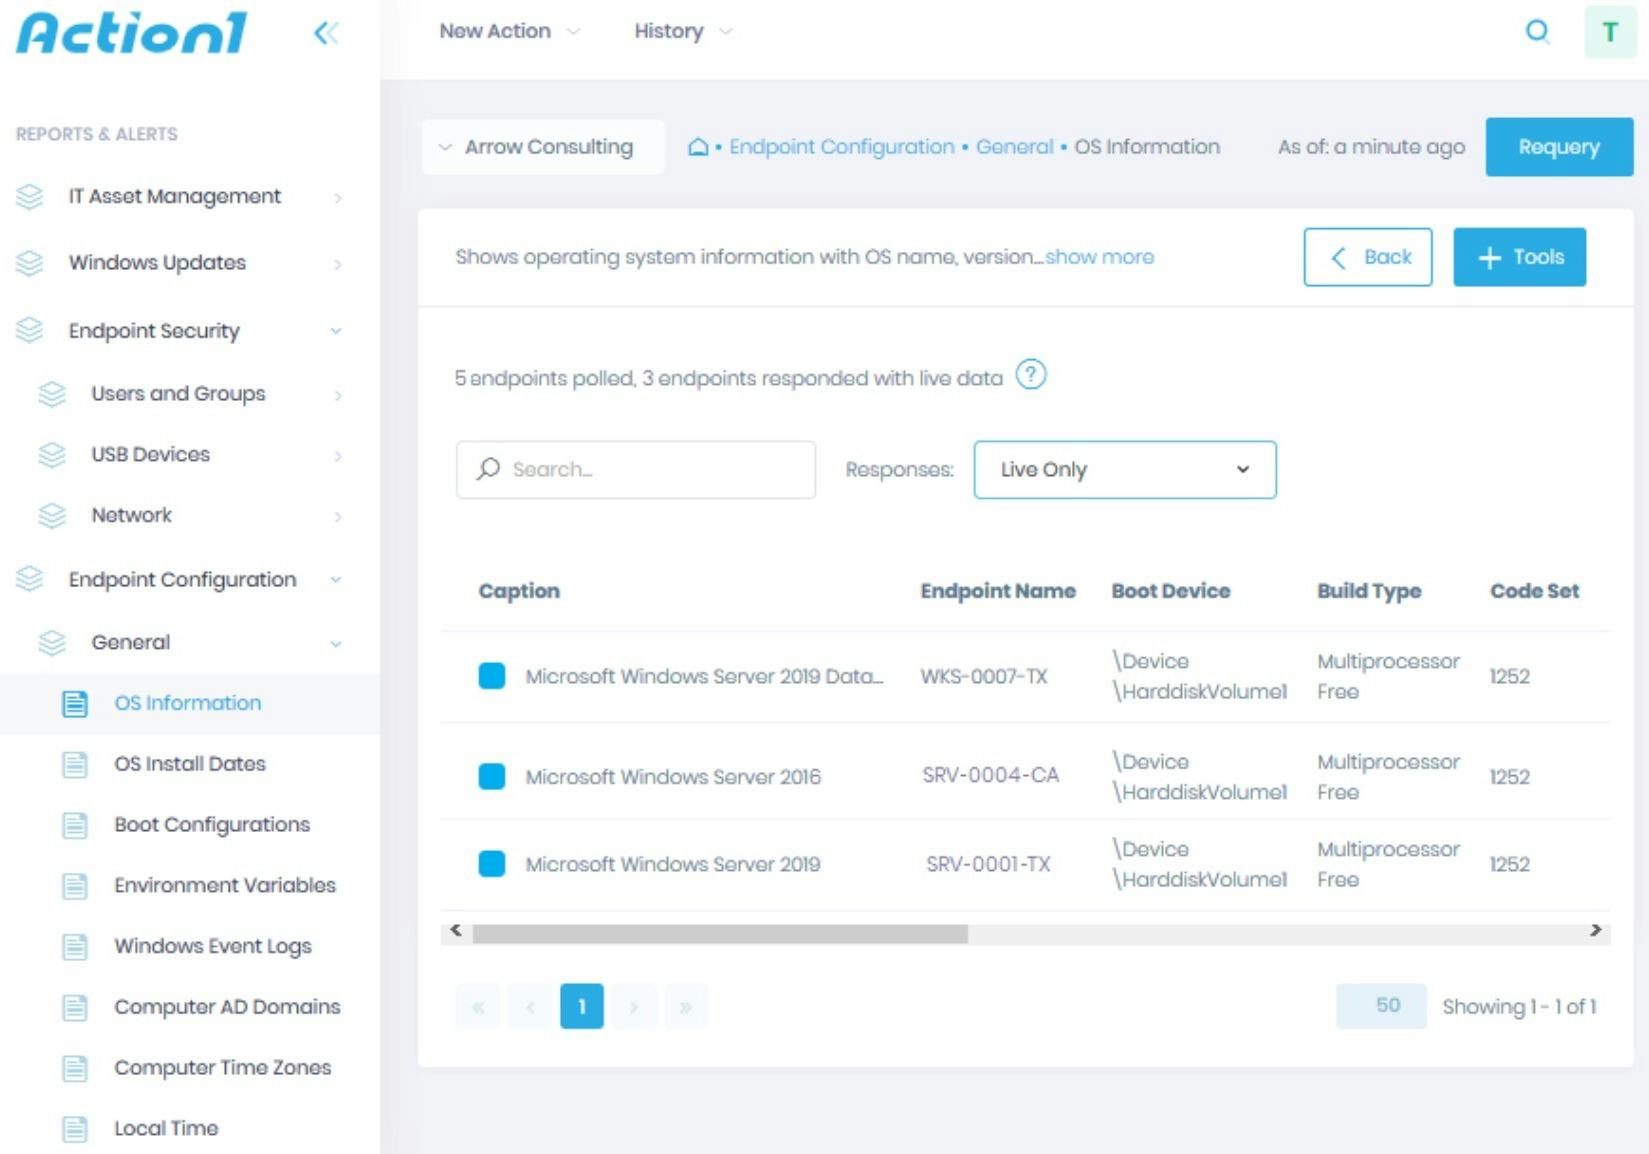The height and width of the screenshot is (1154, 1649).
Task: Click the scrollbar right arrow
Action: pos(1595,931)
